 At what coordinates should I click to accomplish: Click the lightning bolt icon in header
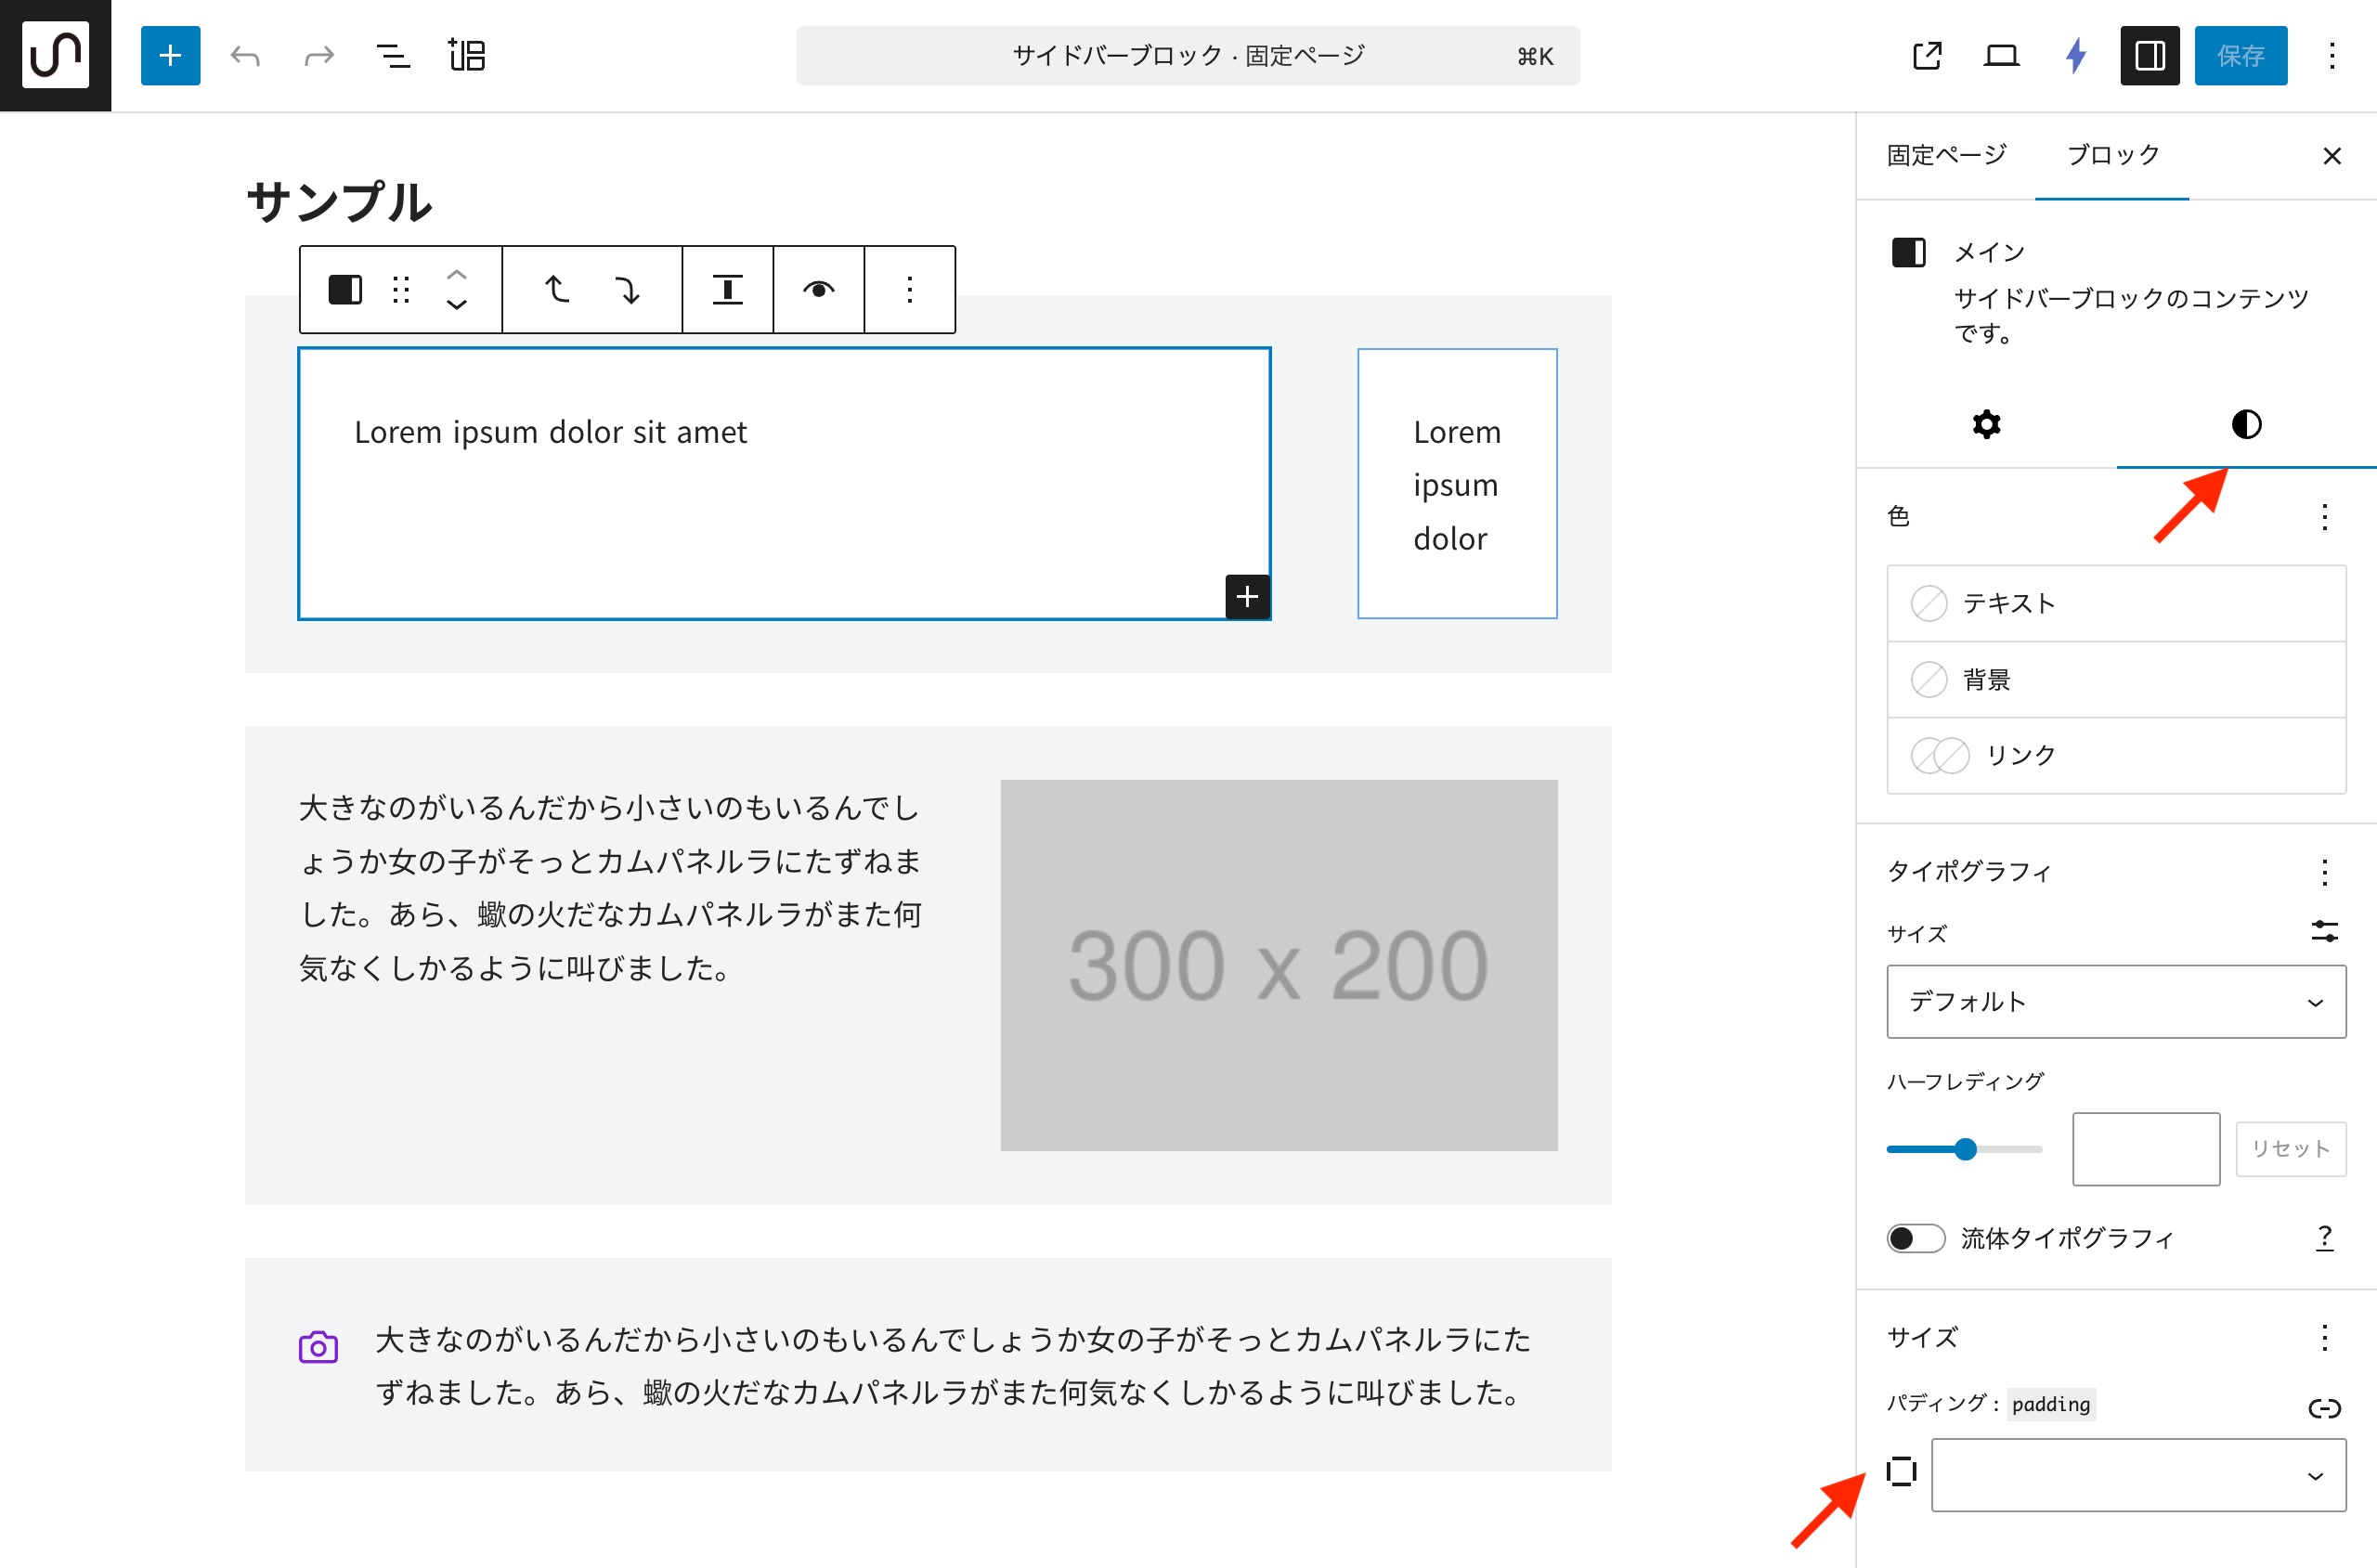tap(2075, 55)
